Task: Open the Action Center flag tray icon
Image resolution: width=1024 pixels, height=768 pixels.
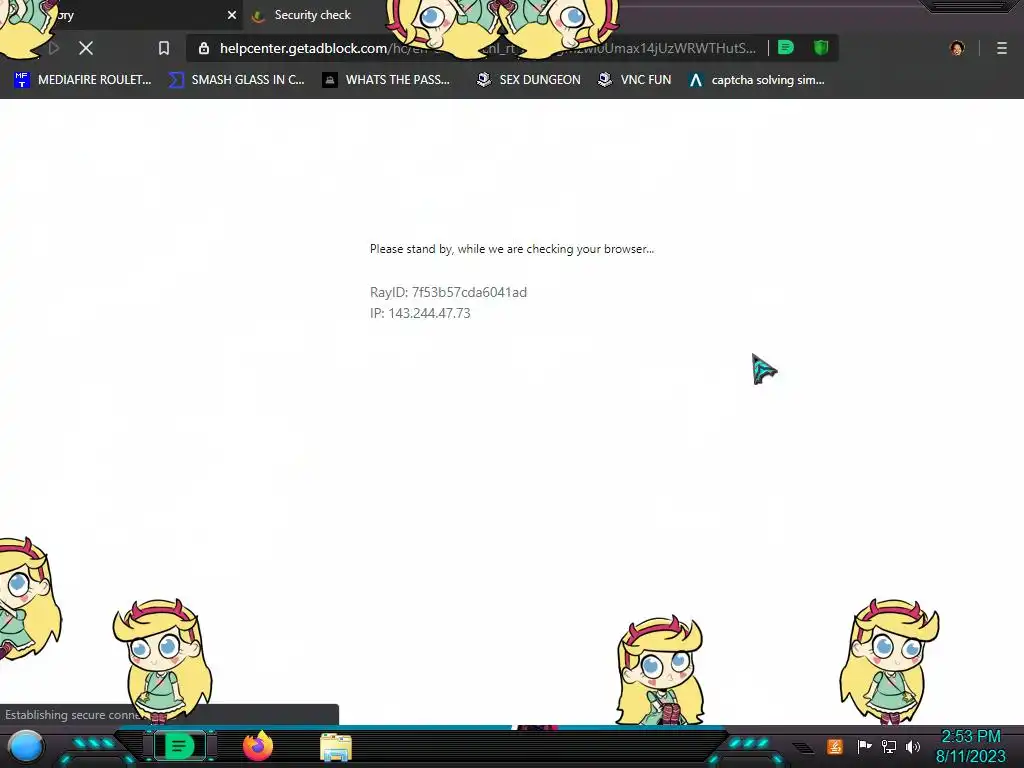Action: (864, 746)
